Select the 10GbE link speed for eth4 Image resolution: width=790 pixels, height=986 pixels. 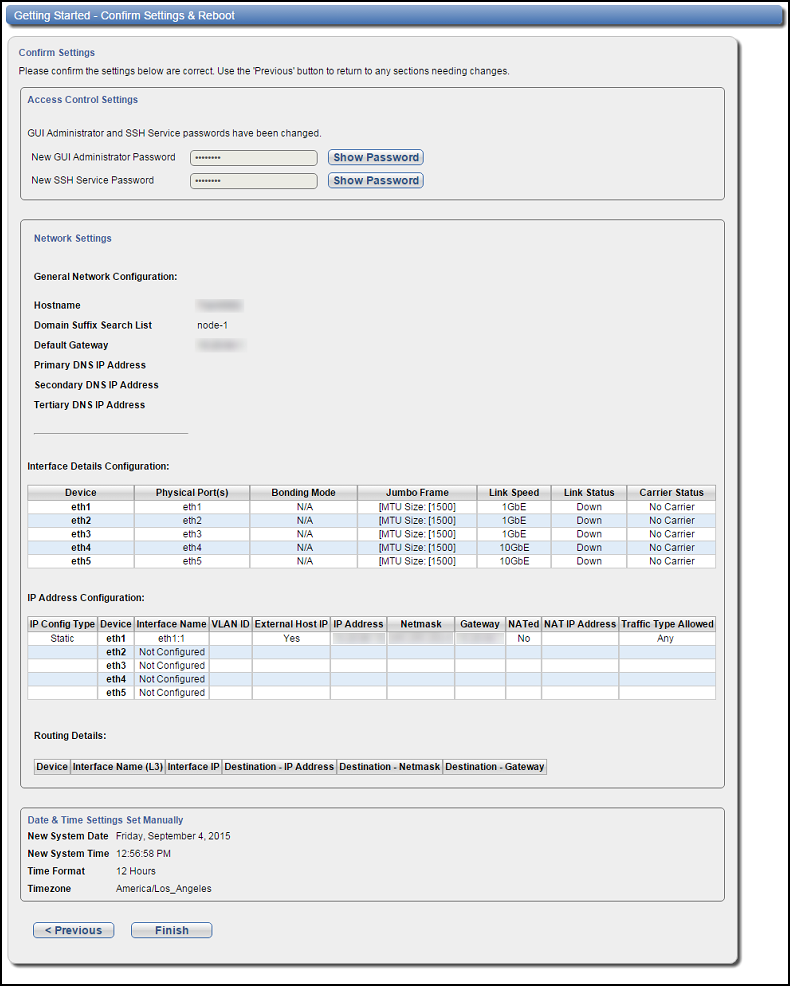coord(514,548)
